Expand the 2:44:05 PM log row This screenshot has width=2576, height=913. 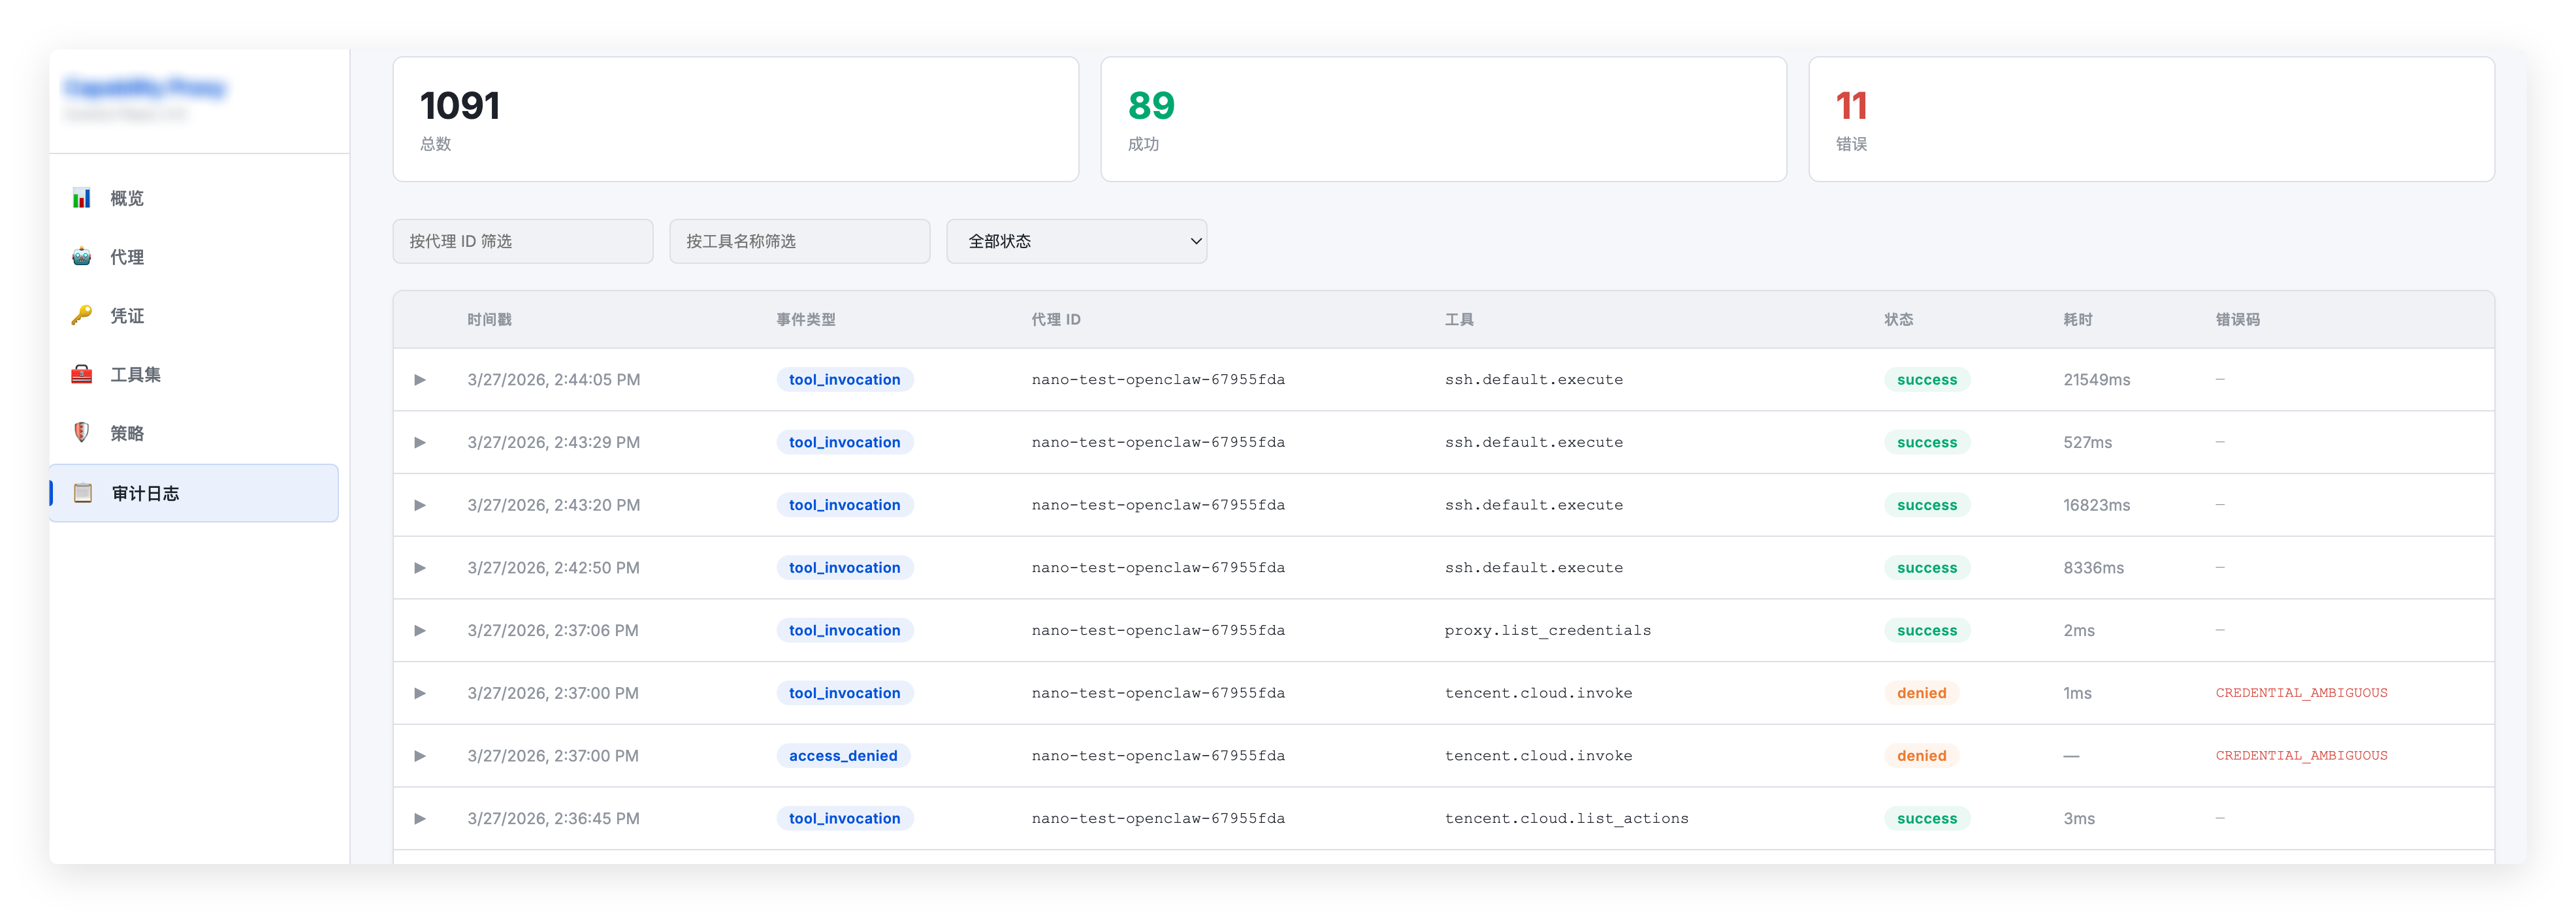coord(420,380)
